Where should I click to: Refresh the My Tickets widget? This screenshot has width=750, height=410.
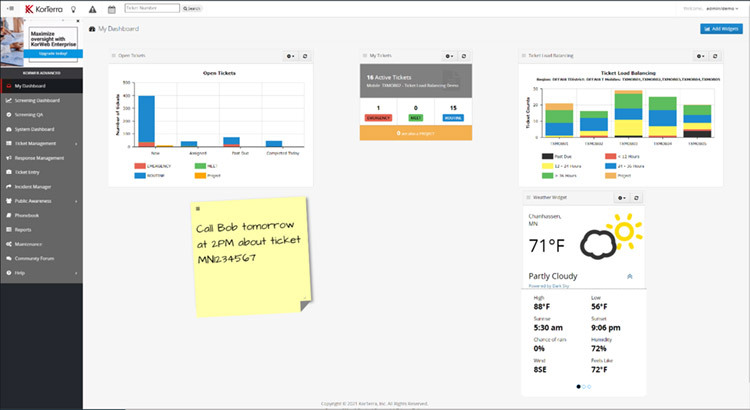[x=465, y=56]
